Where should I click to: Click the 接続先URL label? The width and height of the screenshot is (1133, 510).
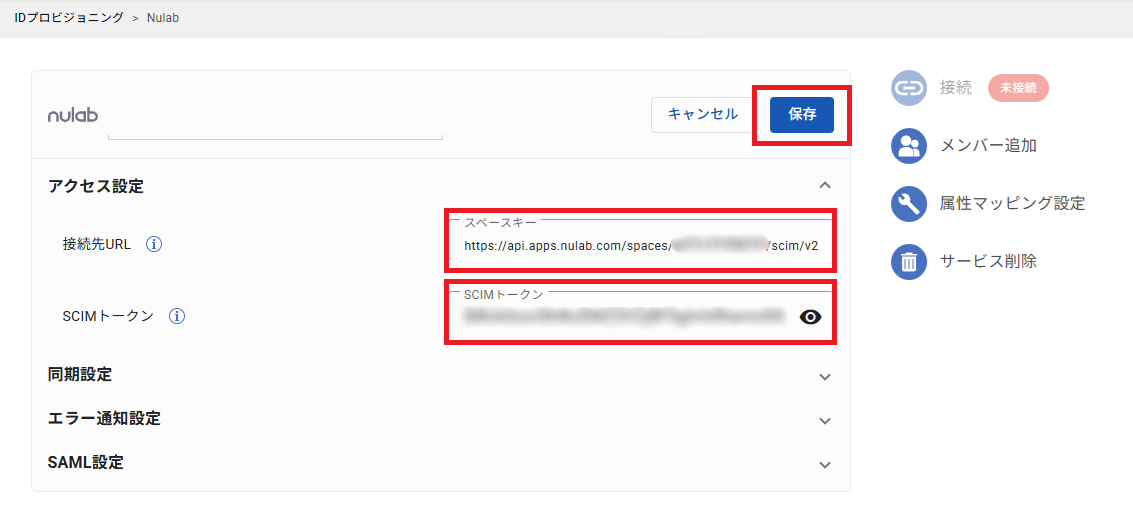[97, 244]
